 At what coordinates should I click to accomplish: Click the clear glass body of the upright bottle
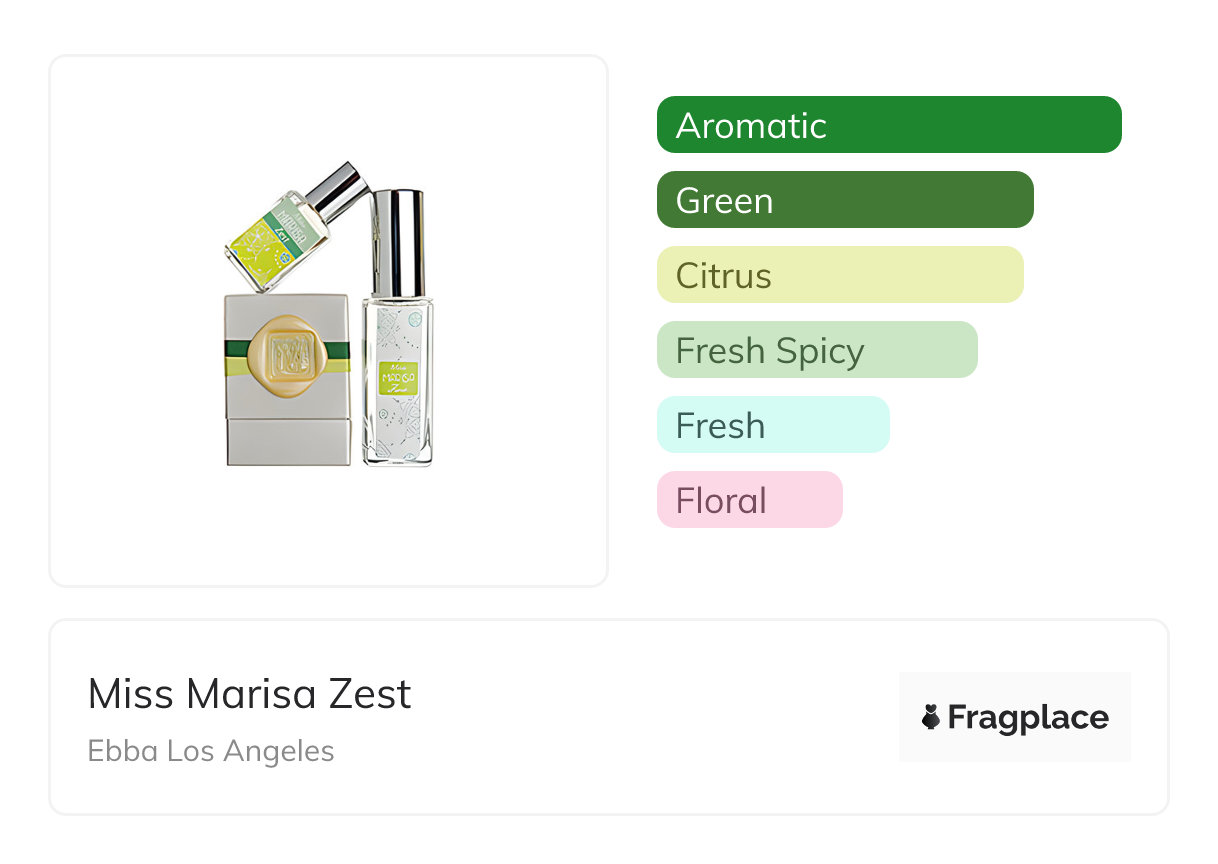coord(398,430)
